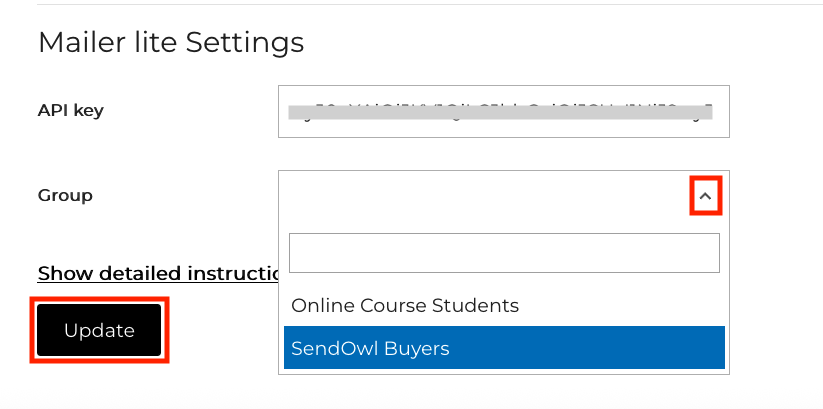Screen dimensions: 823x409
Task: Click the Mailer lite Settings heading
Action: coord(170,42)
